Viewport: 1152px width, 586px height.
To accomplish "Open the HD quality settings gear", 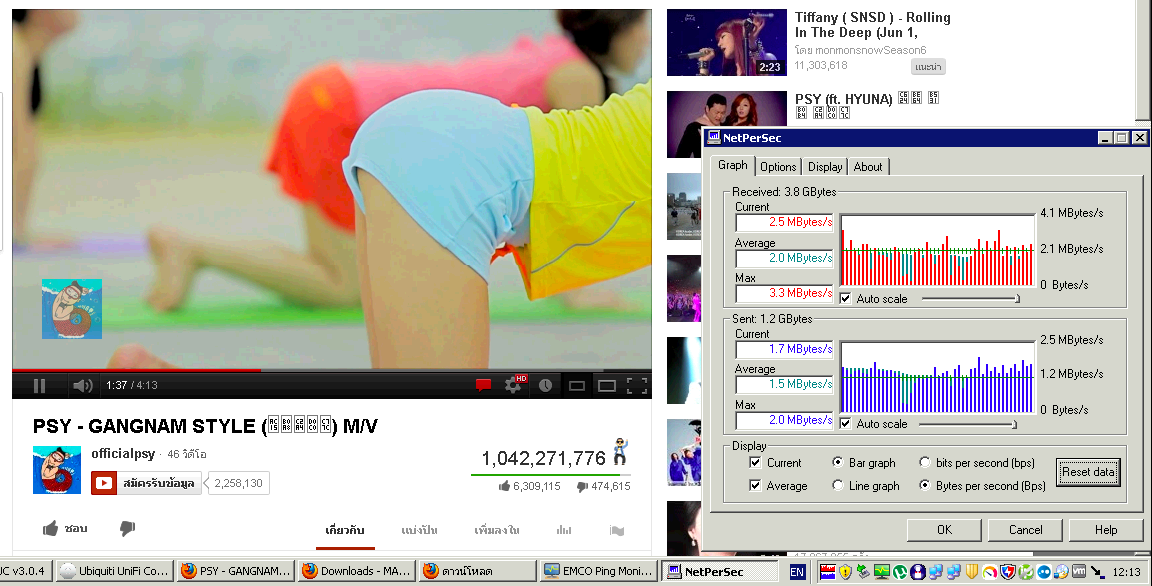I will 514,385.
